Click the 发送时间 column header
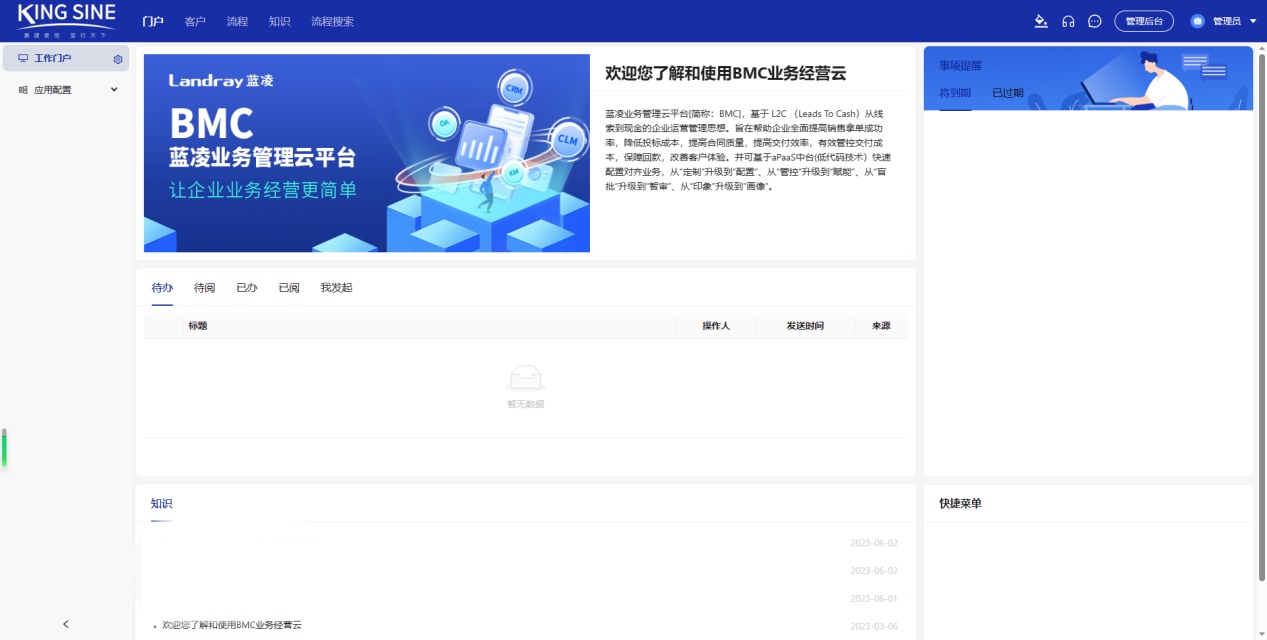1267x640 pixels. (805, 326)
